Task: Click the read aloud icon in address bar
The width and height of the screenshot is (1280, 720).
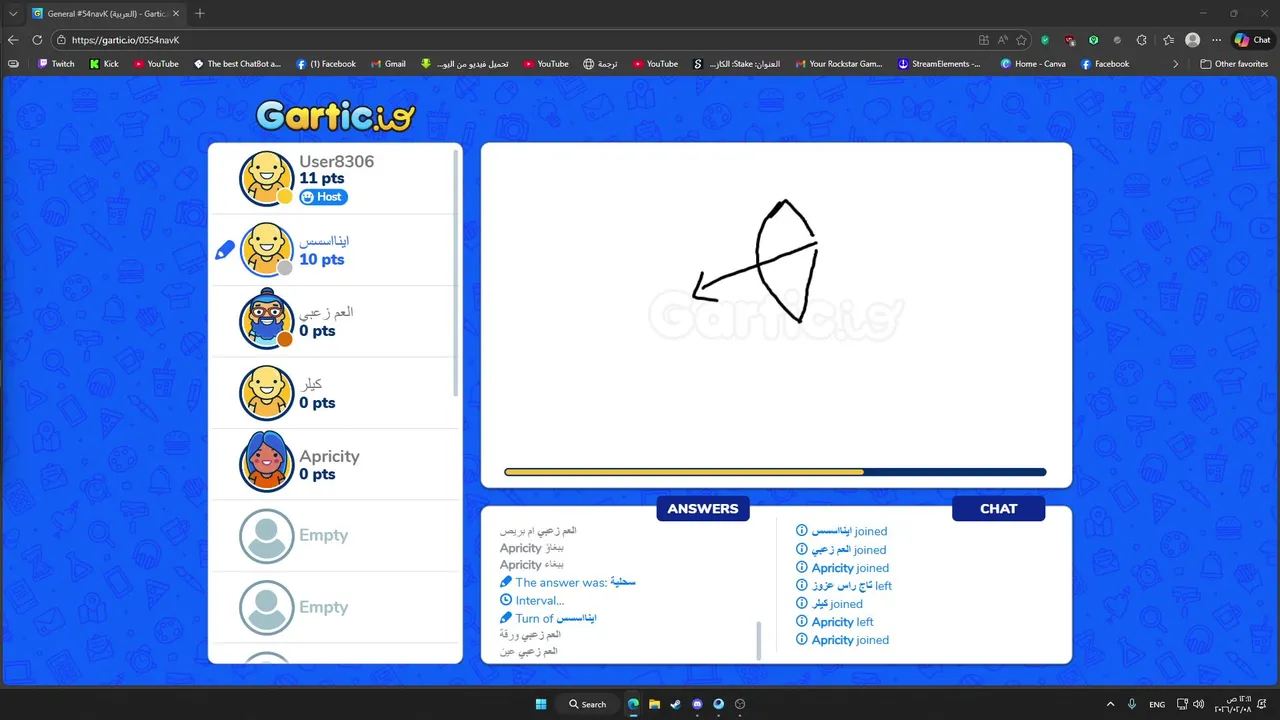Action: coord(1003,40)
